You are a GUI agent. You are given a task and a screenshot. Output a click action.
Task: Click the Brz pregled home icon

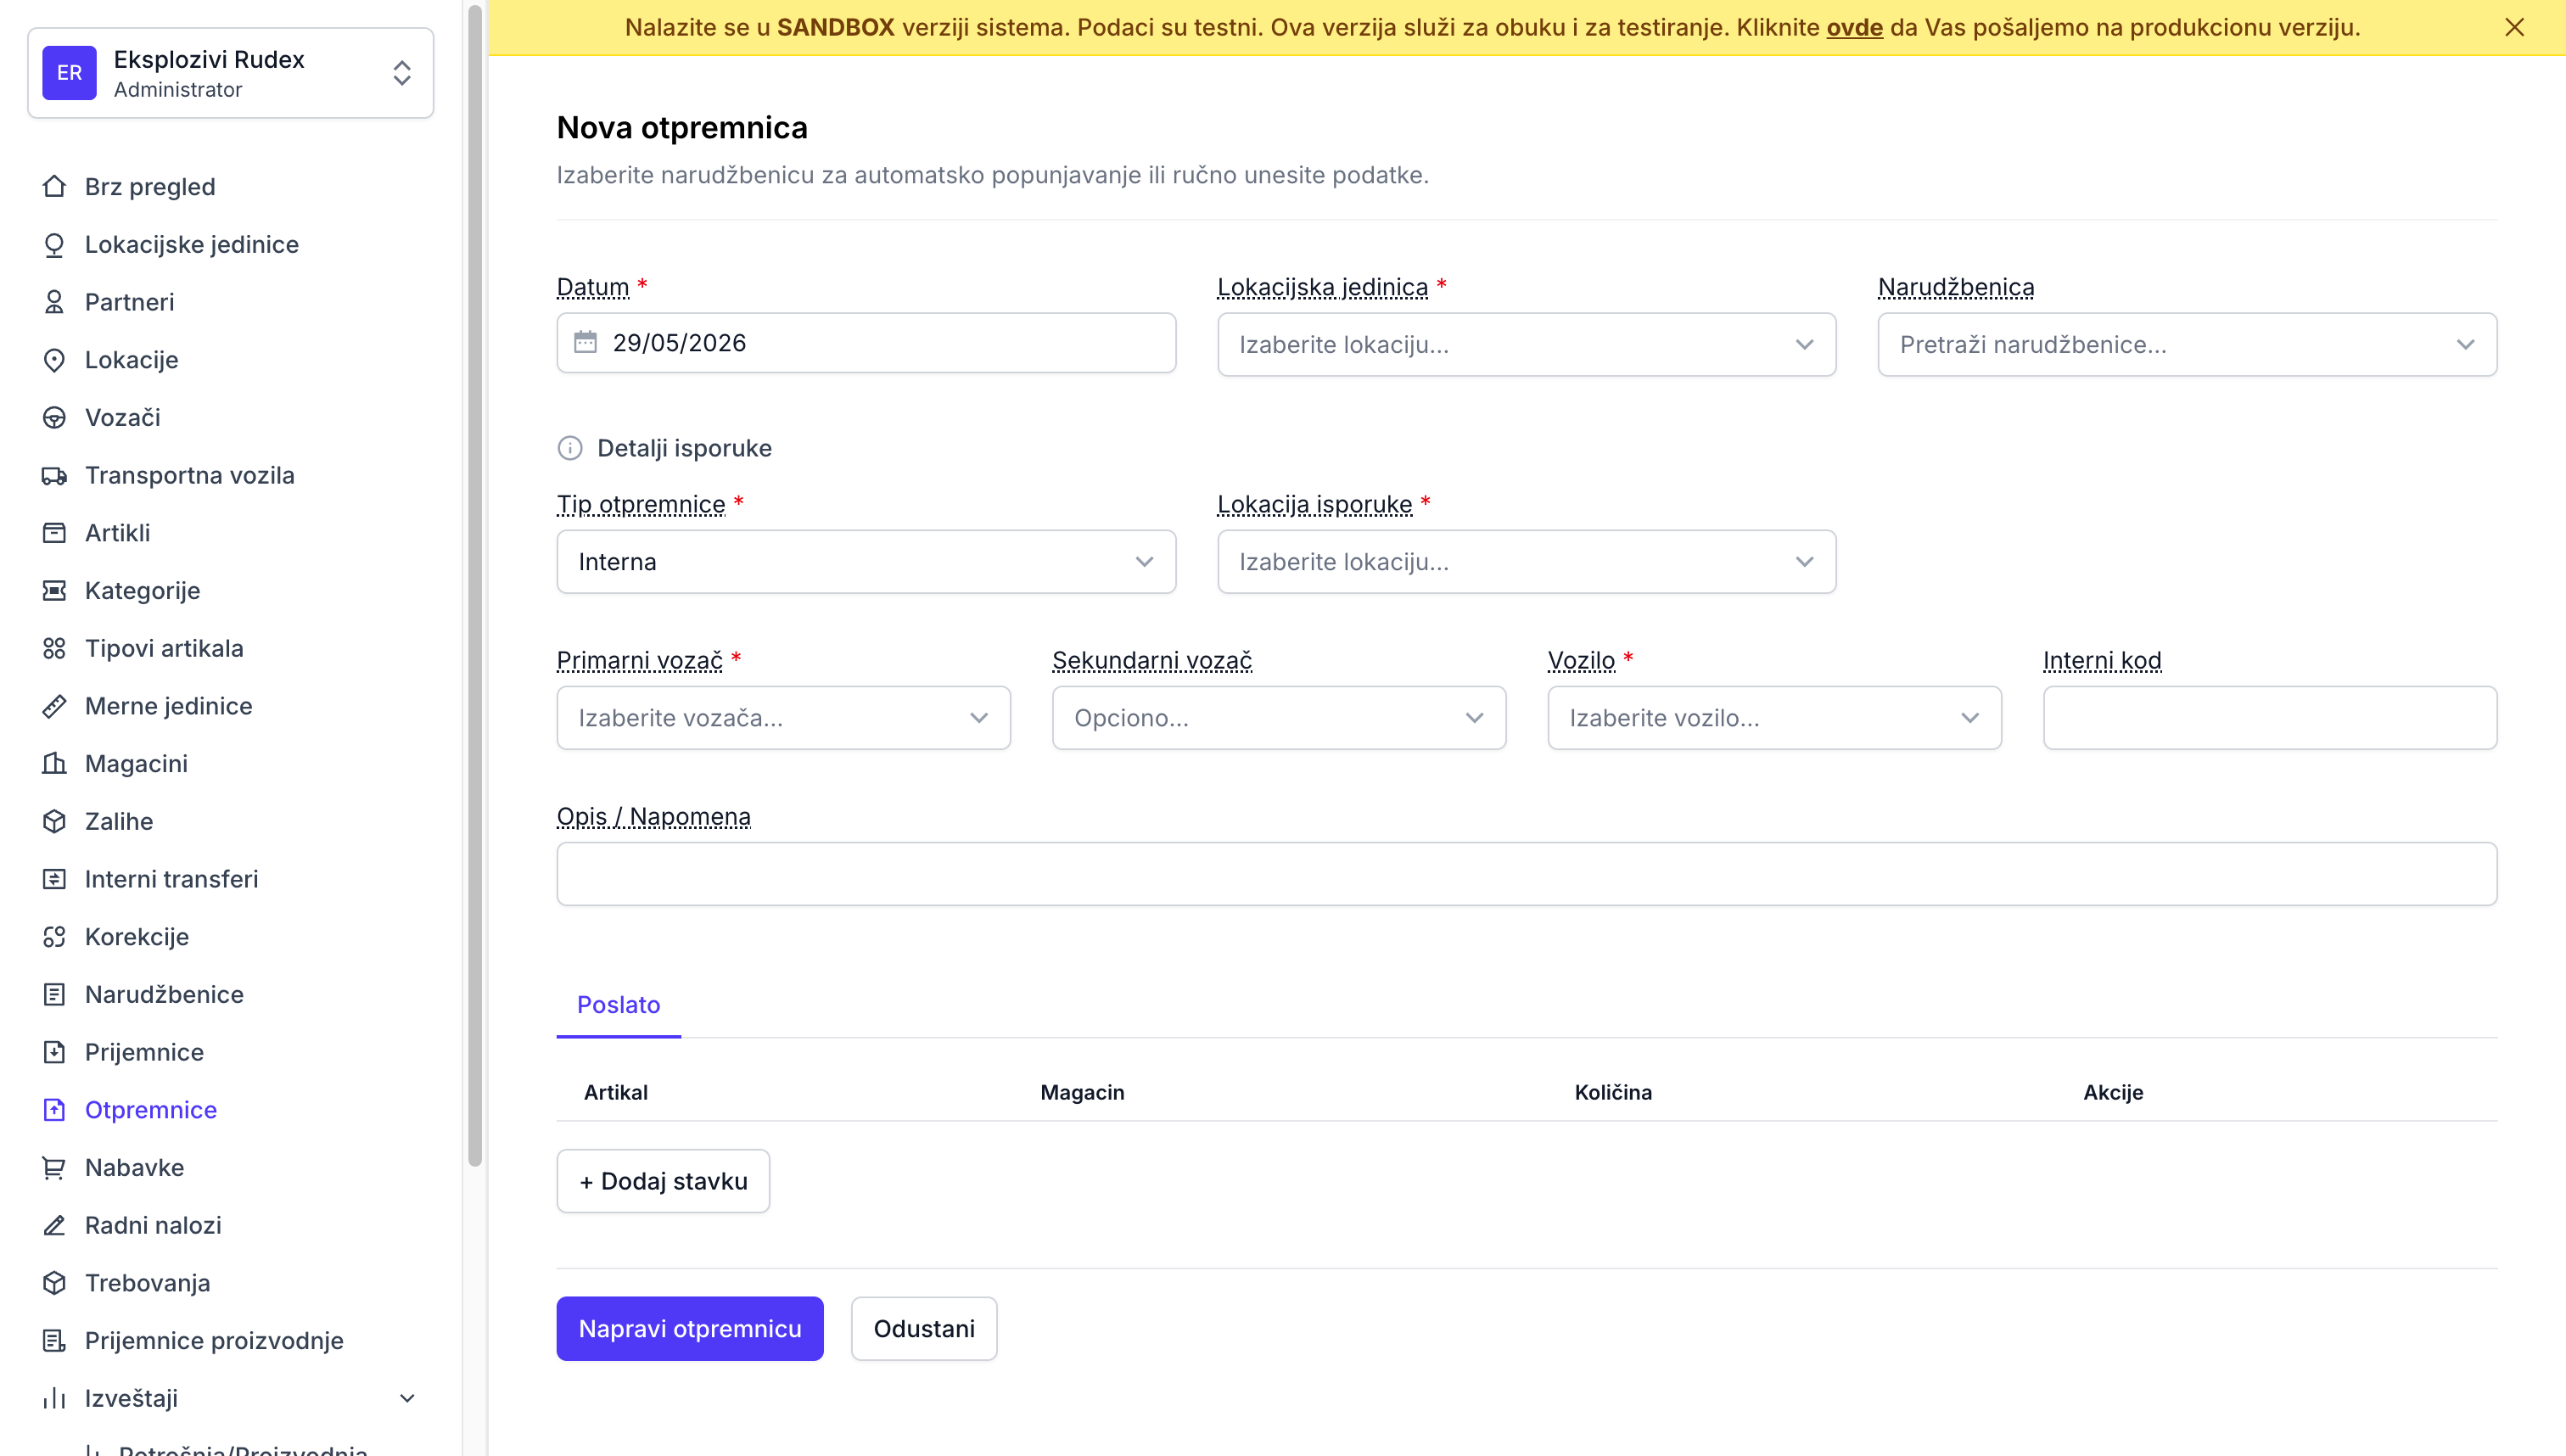point(54,186)
